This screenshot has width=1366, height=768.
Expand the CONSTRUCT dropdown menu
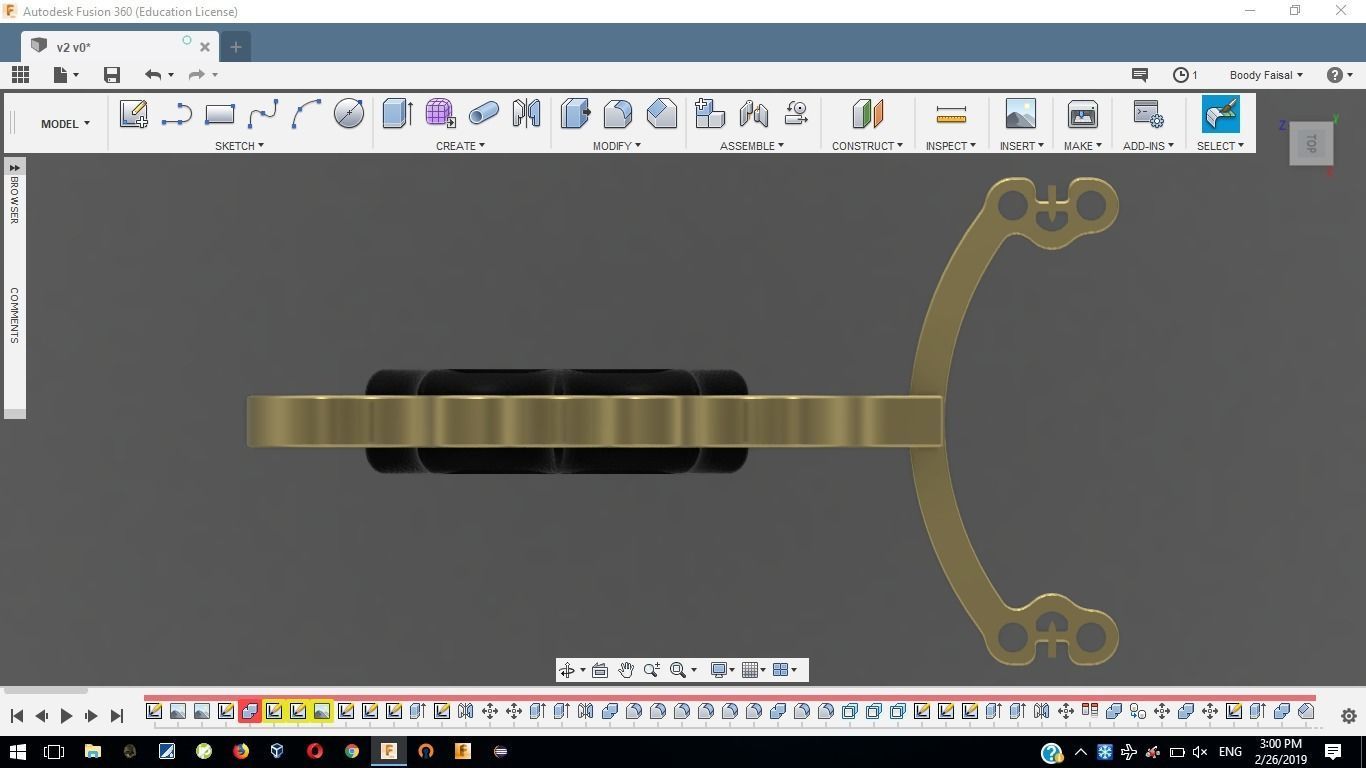(867, 146)
